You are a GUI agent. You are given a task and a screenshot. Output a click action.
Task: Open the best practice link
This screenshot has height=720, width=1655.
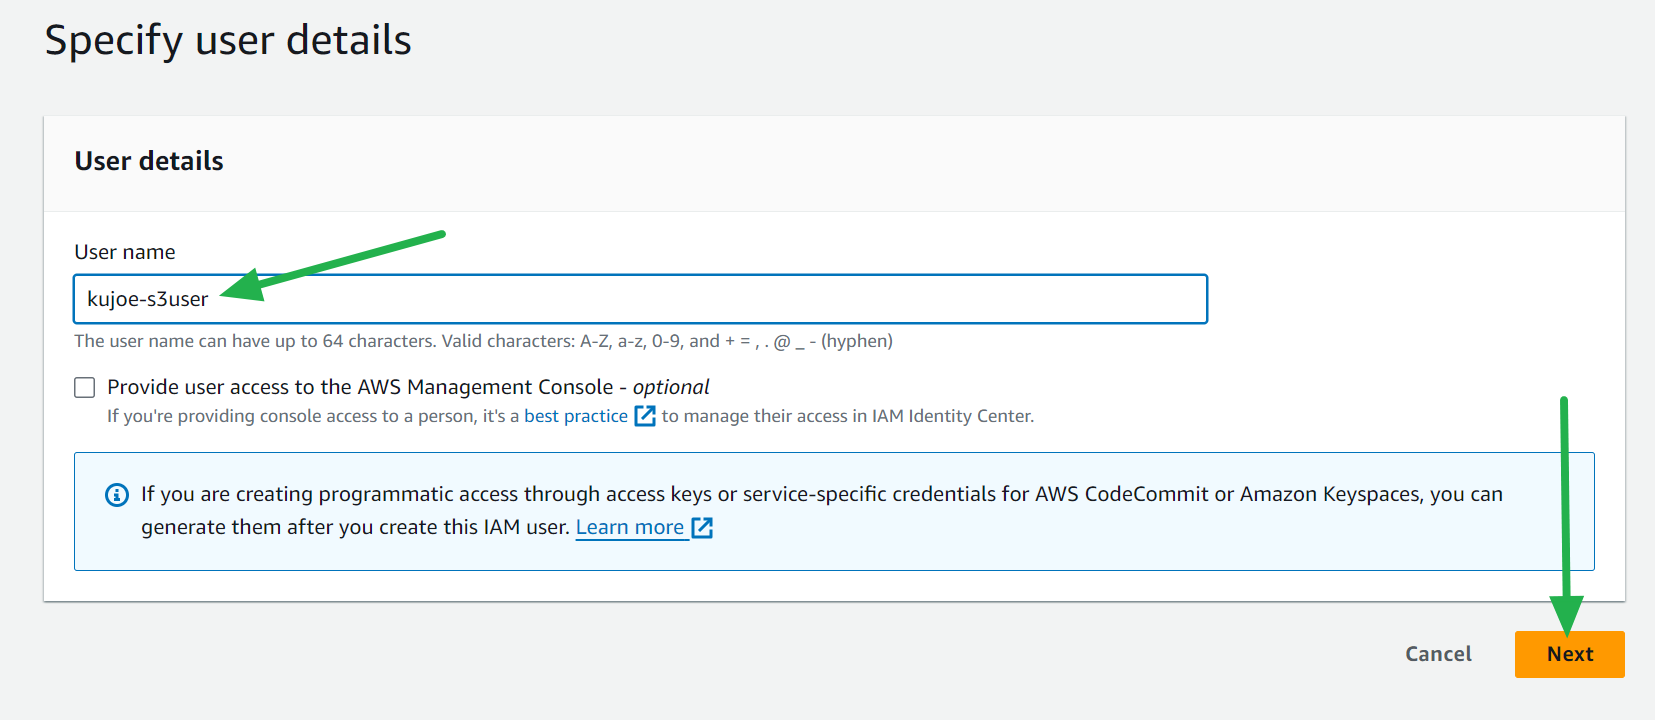point(576,416)
